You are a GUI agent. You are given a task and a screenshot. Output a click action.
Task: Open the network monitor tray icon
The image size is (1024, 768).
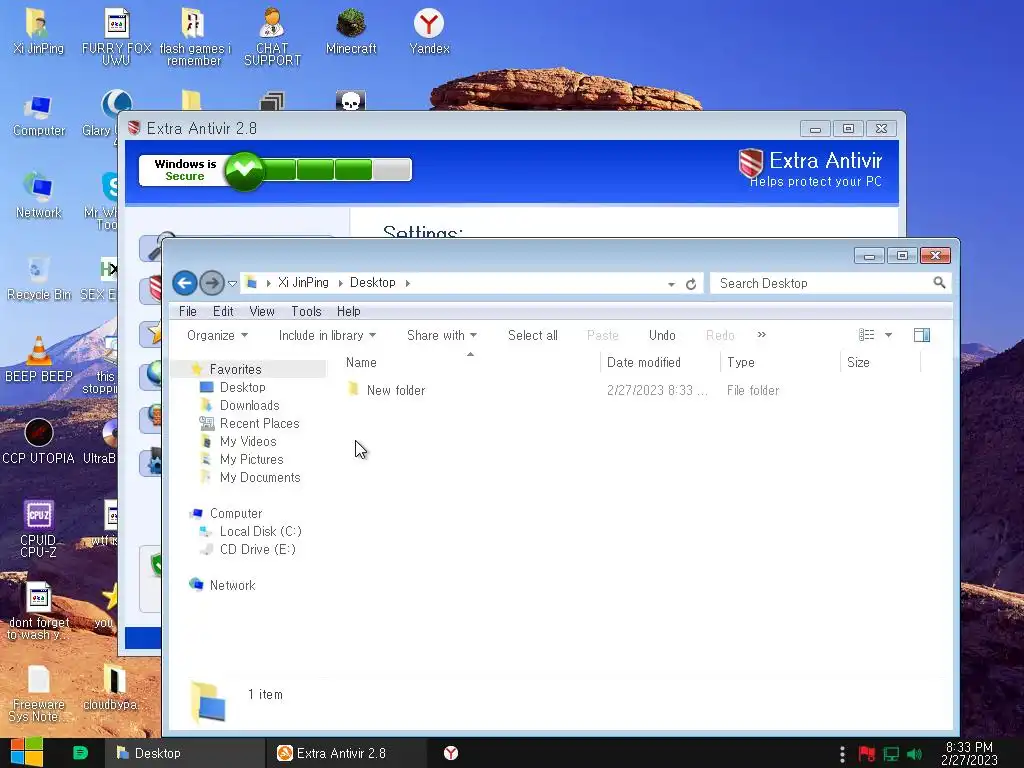(x=891, y=754)
